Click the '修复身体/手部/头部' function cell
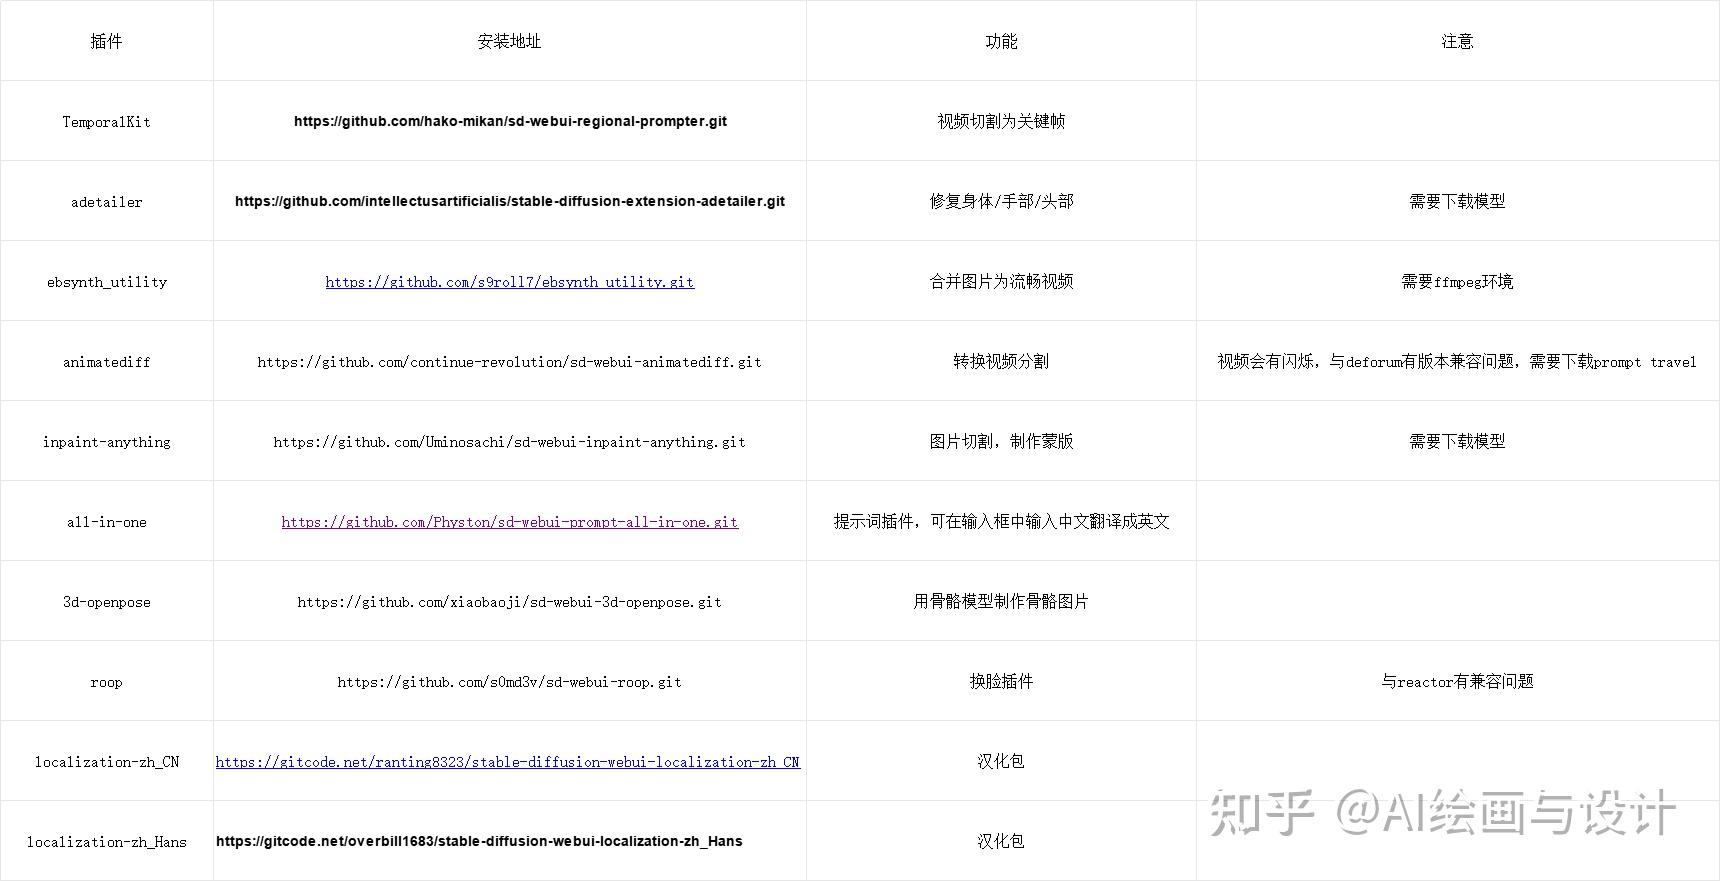The image size is (1720, 881). coord(1001,201)
